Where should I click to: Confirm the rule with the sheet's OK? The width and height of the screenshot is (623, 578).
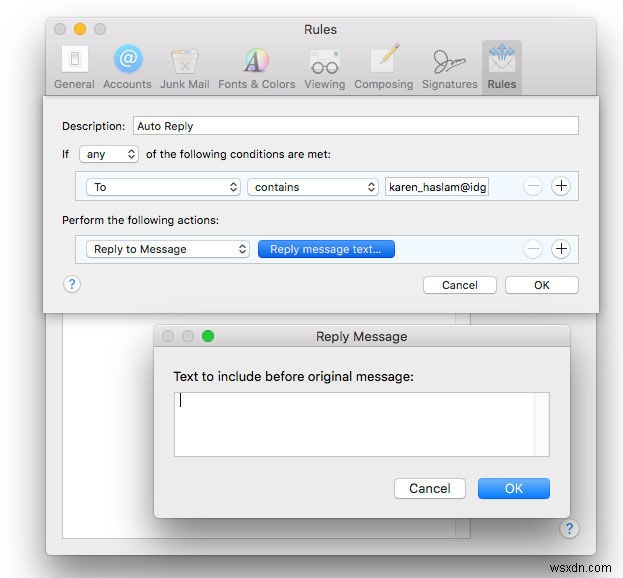click(x=542, y=285)
